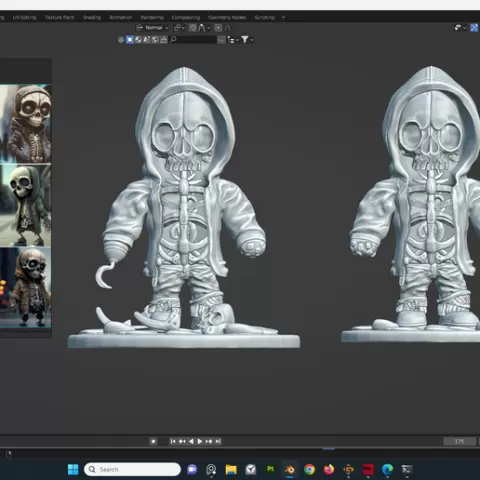Viewport: 480px width, 480px height.
Task: Open the pivot point dropdown
Action: point(179,28)
